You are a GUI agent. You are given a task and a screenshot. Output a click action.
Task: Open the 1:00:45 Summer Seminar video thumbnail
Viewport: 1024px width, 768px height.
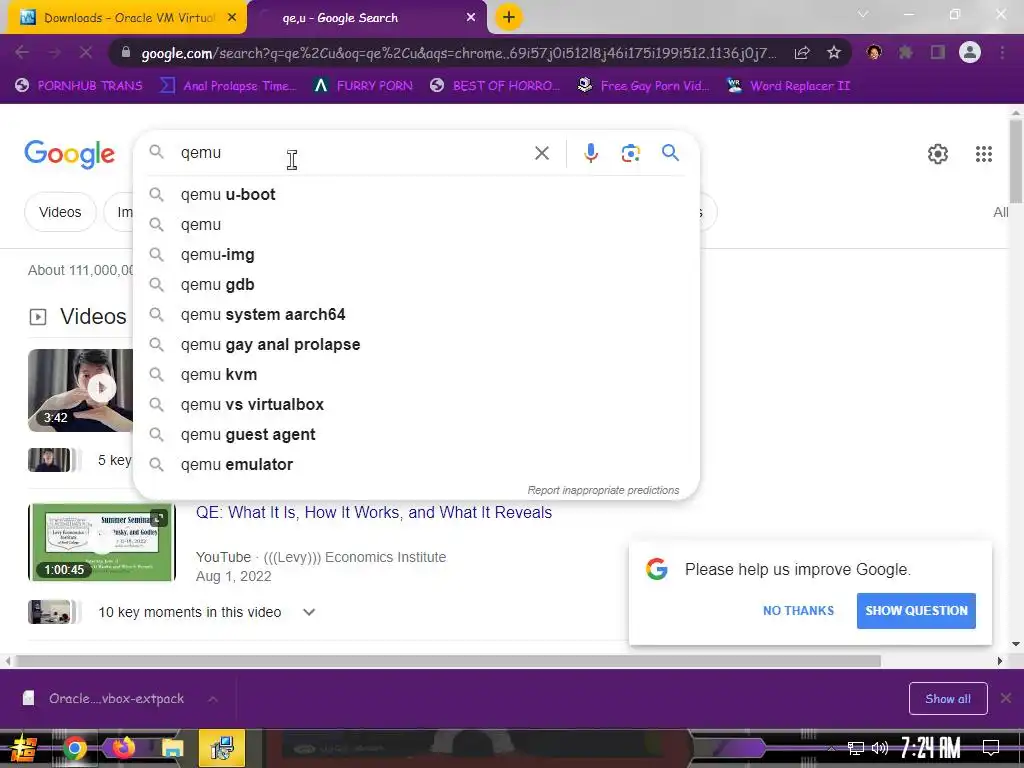[102, 542]
